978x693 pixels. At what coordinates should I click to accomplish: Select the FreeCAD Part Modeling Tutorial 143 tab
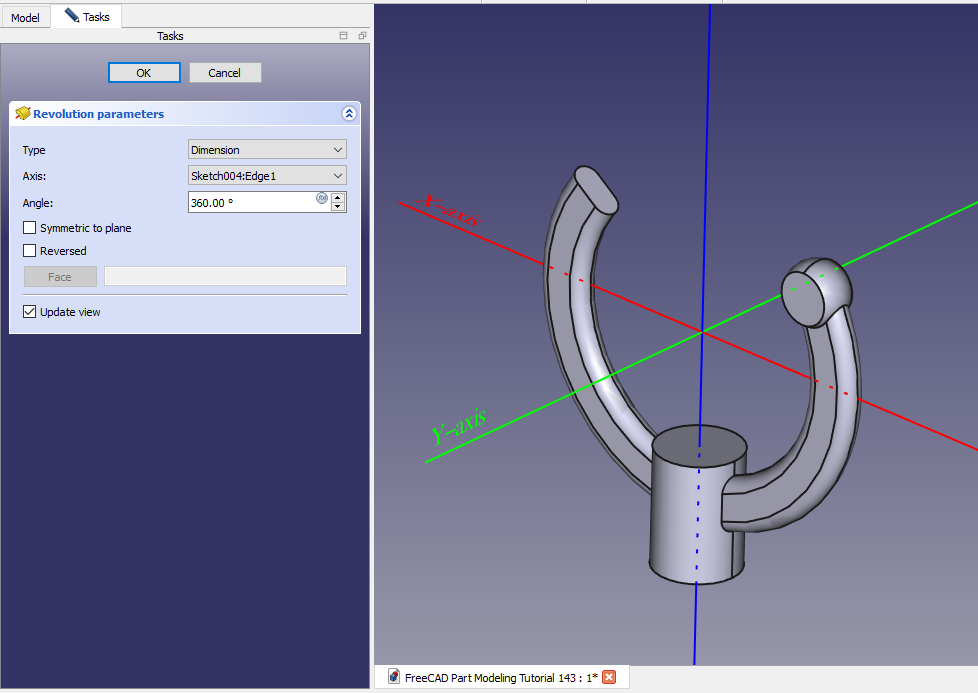(x=500, y=677)
